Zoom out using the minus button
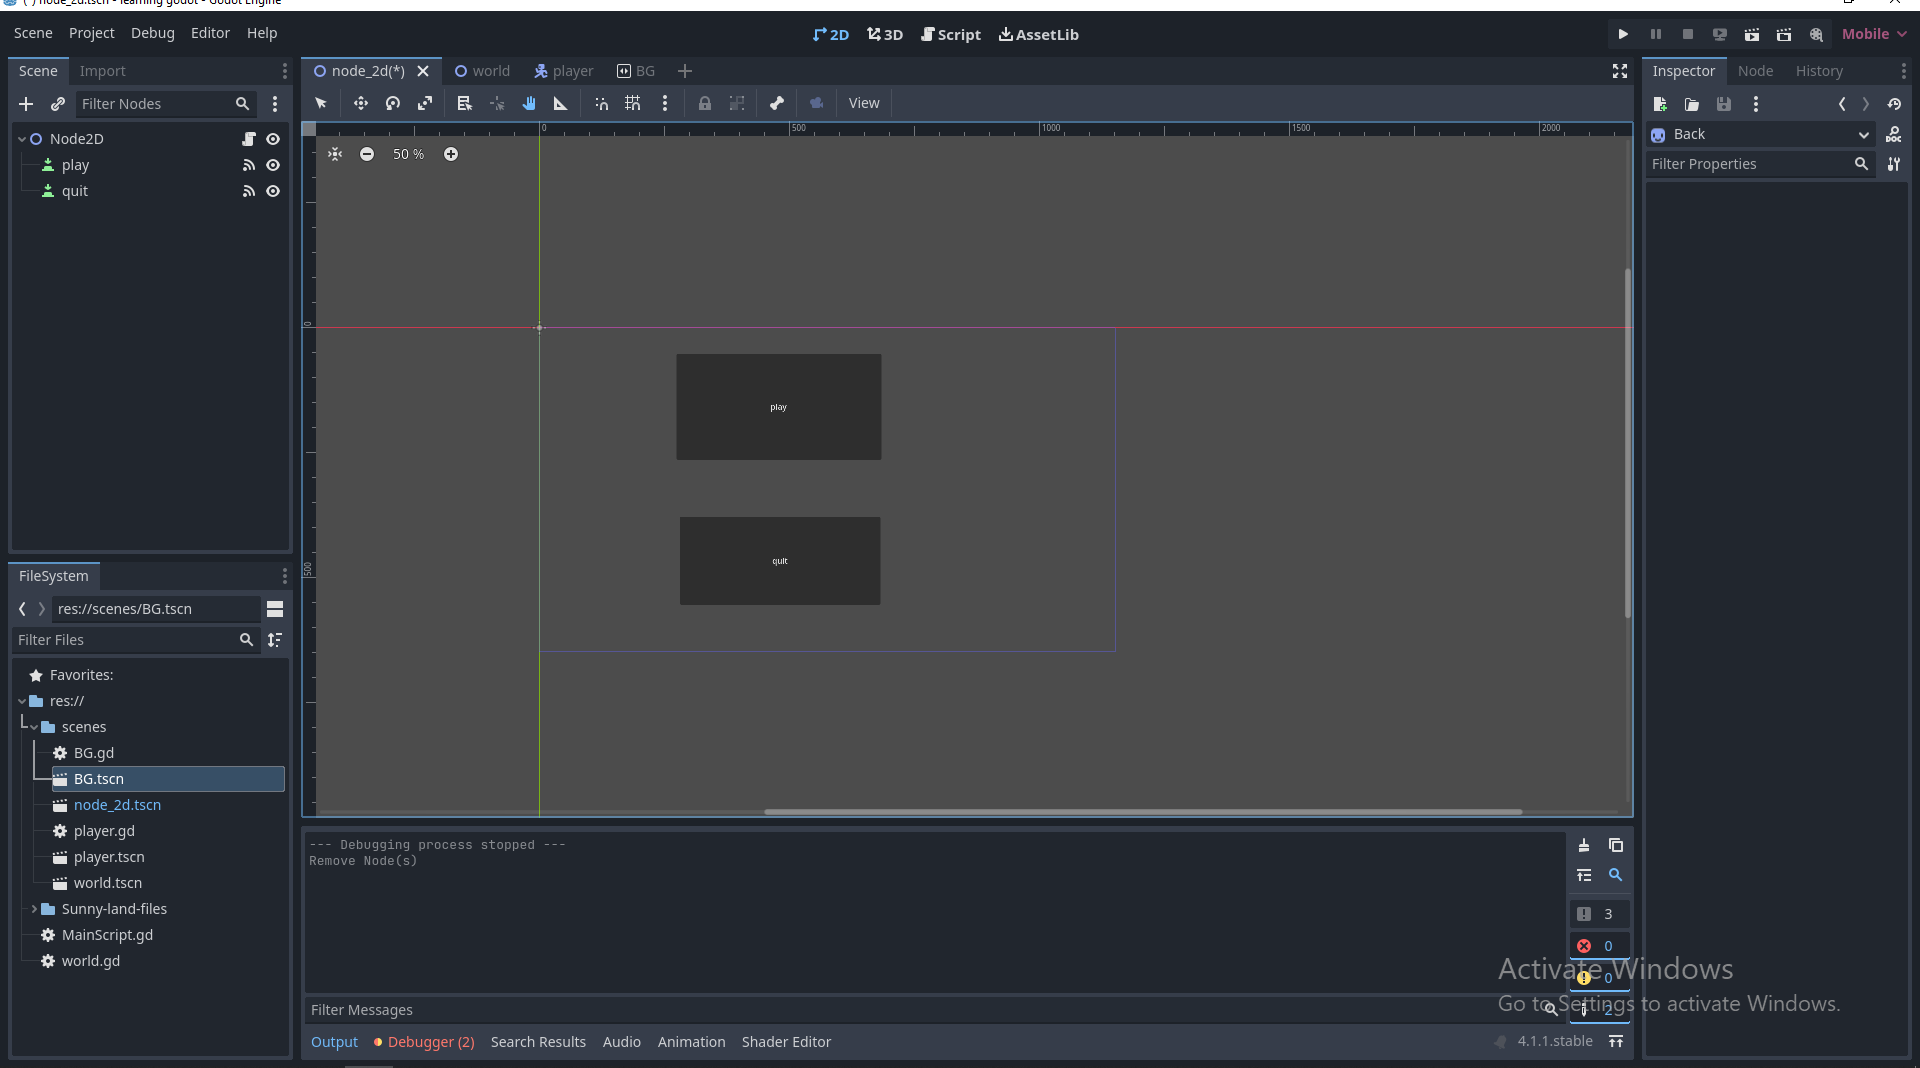 pos(367,153)
